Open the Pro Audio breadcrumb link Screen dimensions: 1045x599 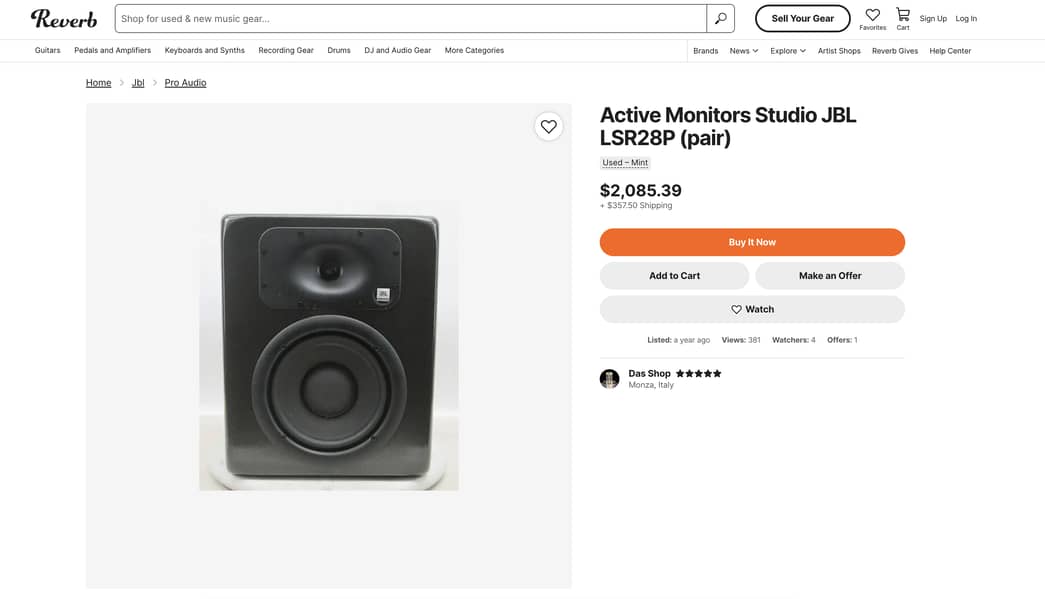(184, 82)
